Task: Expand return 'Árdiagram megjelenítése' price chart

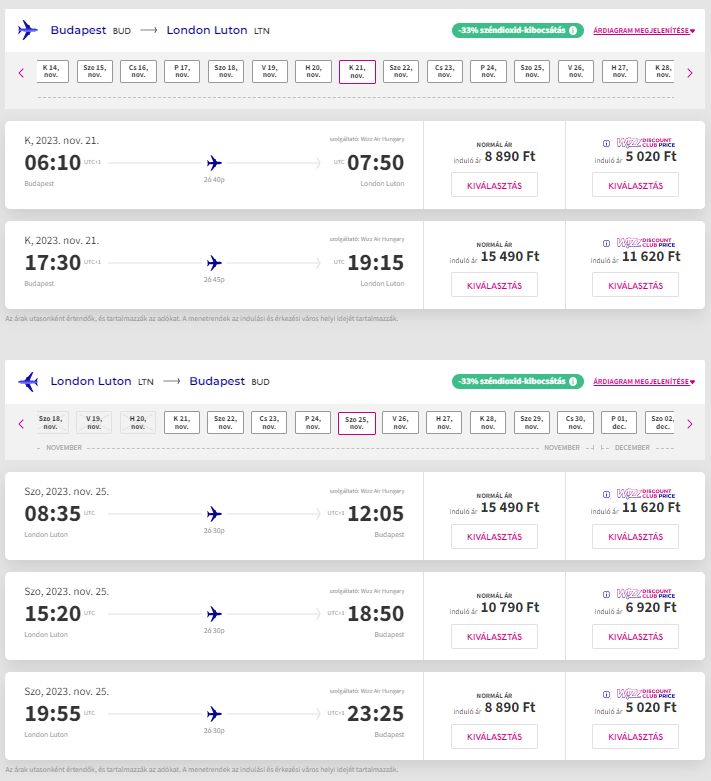Action: tap(643, 382)
